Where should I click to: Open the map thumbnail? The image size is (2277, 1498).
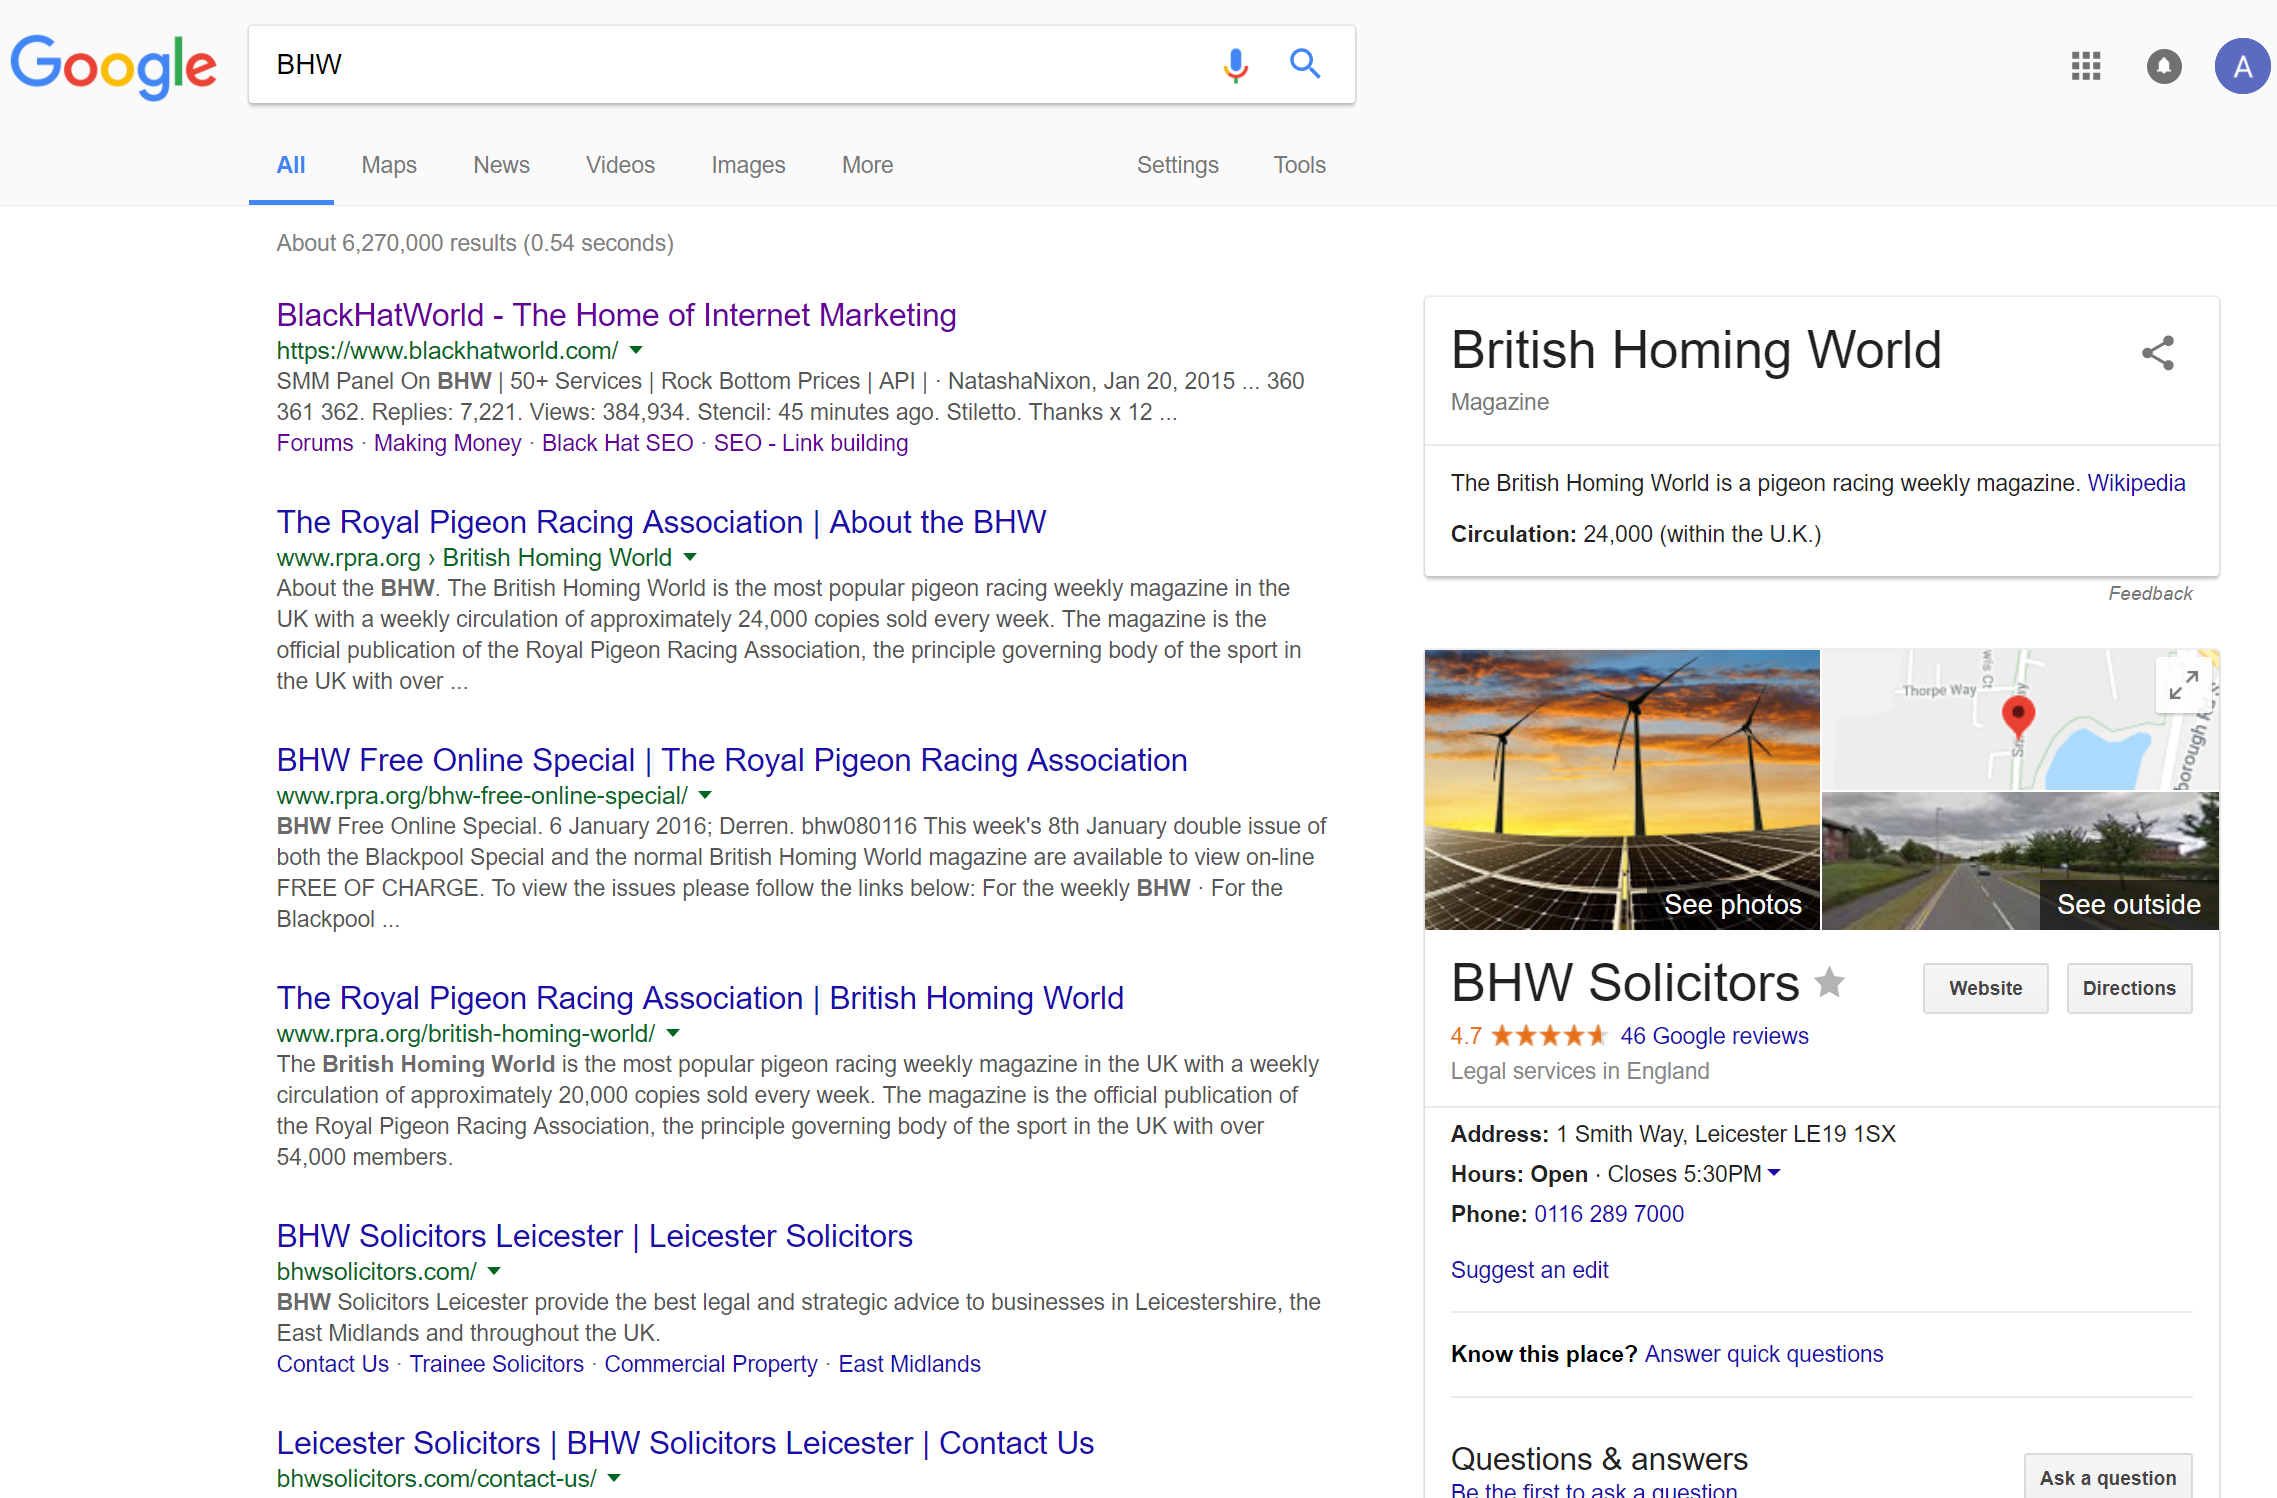click(x=2020, y=720)
